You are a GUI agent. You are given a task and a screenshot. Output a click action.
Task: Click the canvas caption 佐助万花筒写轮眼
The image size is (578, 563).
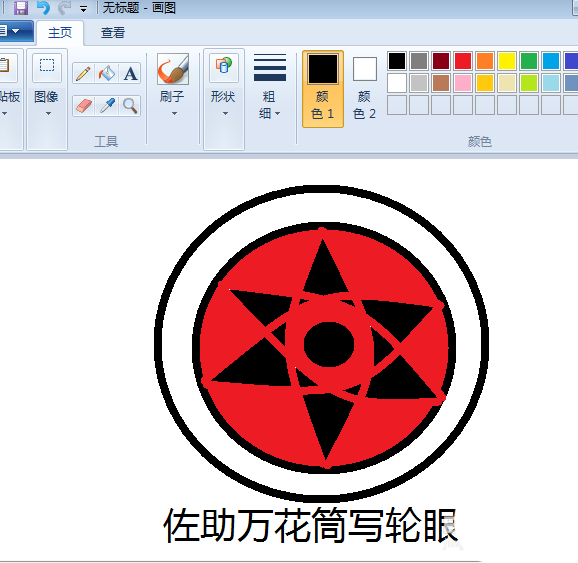pos(310,525)
